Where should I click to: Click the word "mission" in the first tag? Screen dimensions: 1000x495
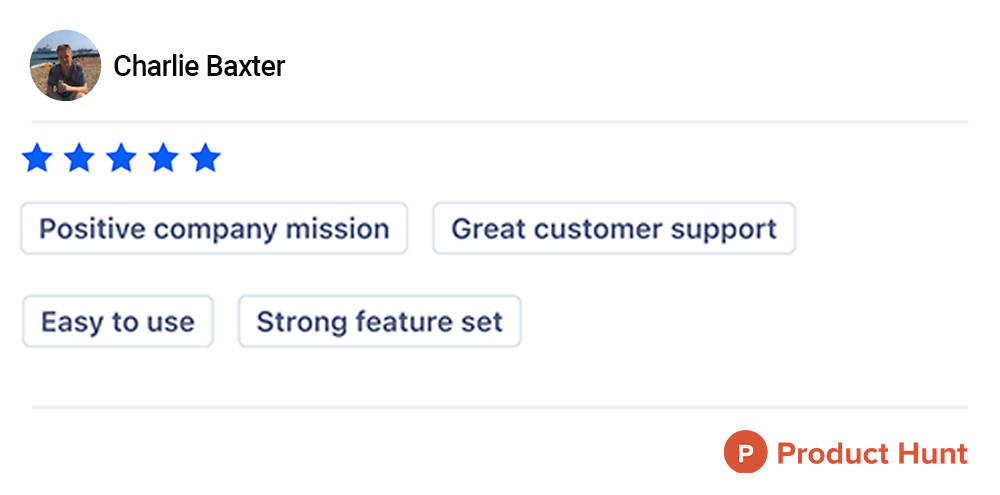point(338,229)
